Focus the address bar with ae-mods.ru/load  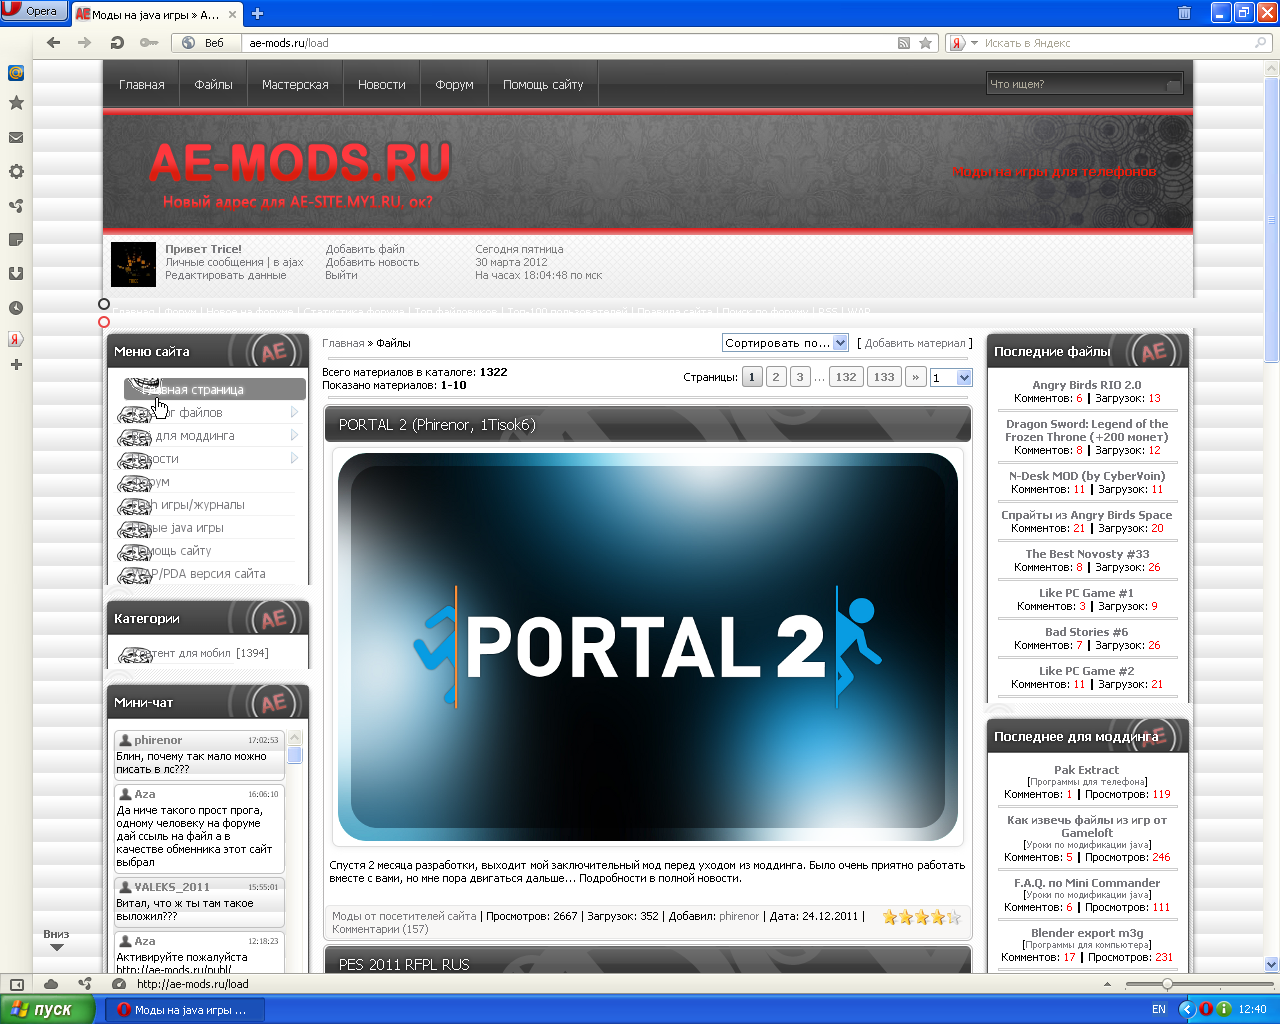570,43
